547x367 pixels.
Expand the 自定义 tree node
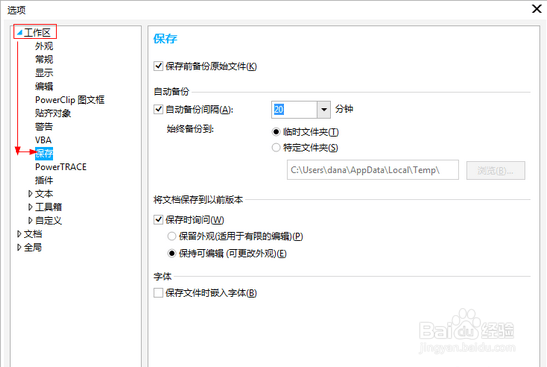pos(30,220)
